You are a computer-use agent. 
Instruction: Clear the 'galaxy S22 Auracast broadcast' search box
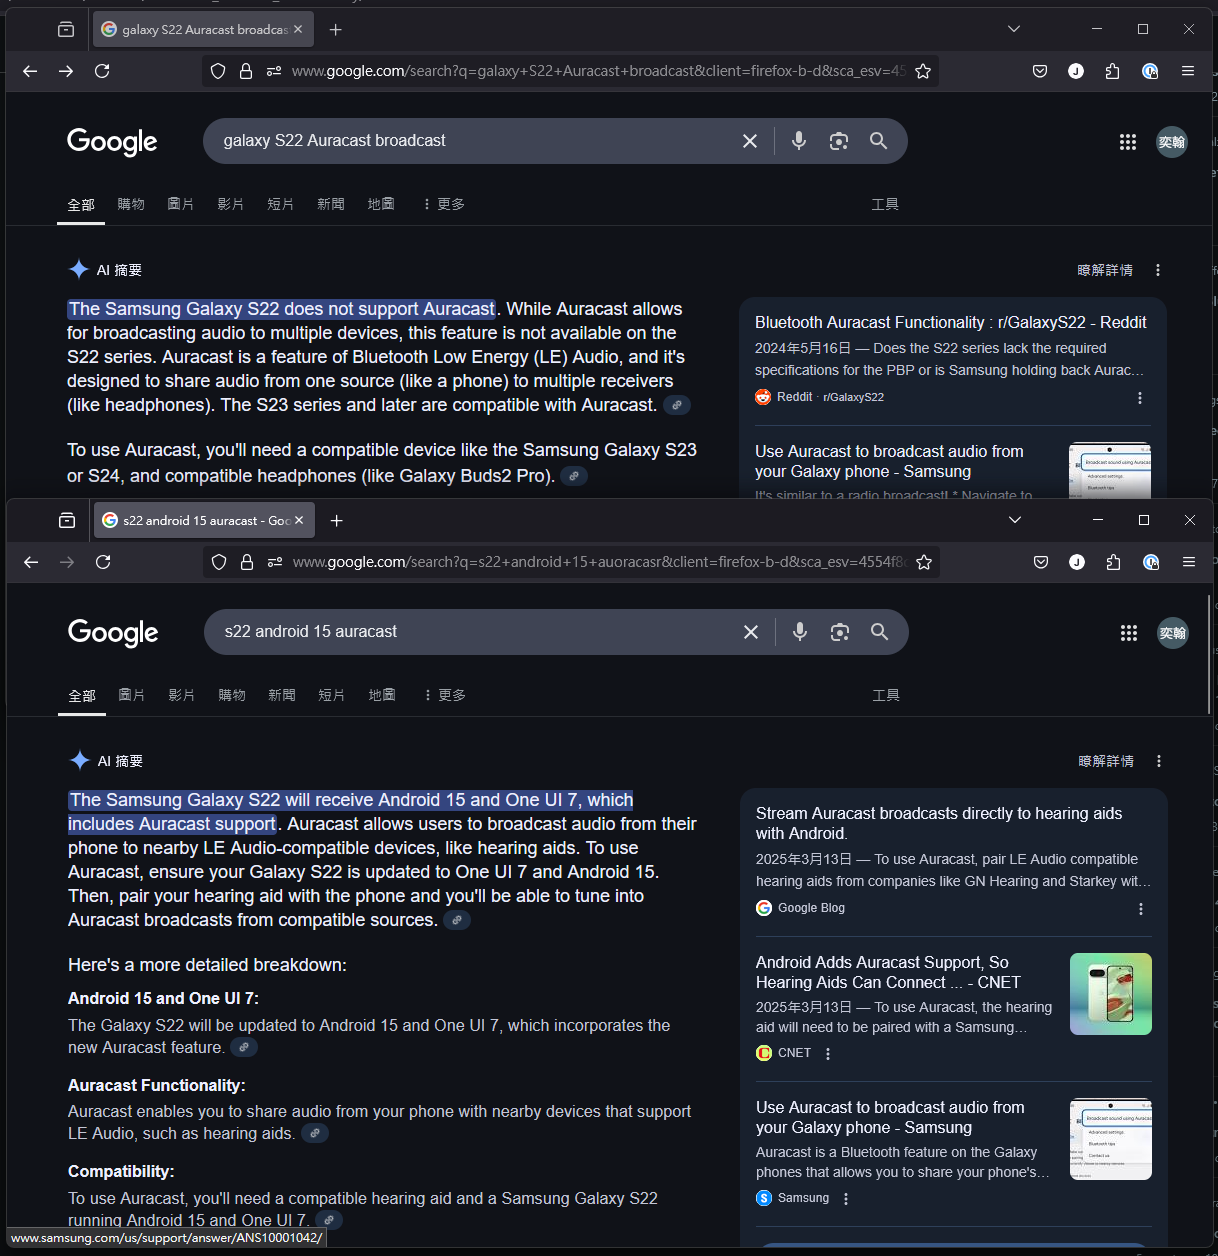coord(750,141)
